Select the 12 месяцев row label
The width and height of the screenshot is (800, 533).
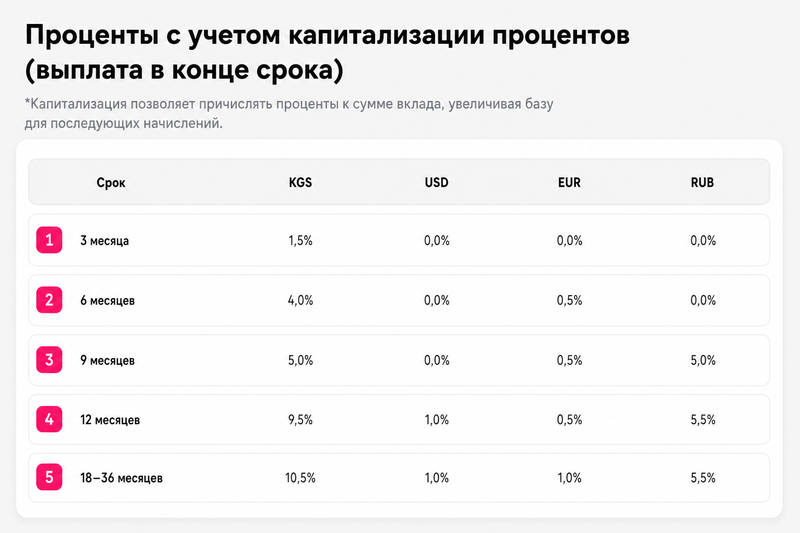pyautogui.click(x=110, y=420)
